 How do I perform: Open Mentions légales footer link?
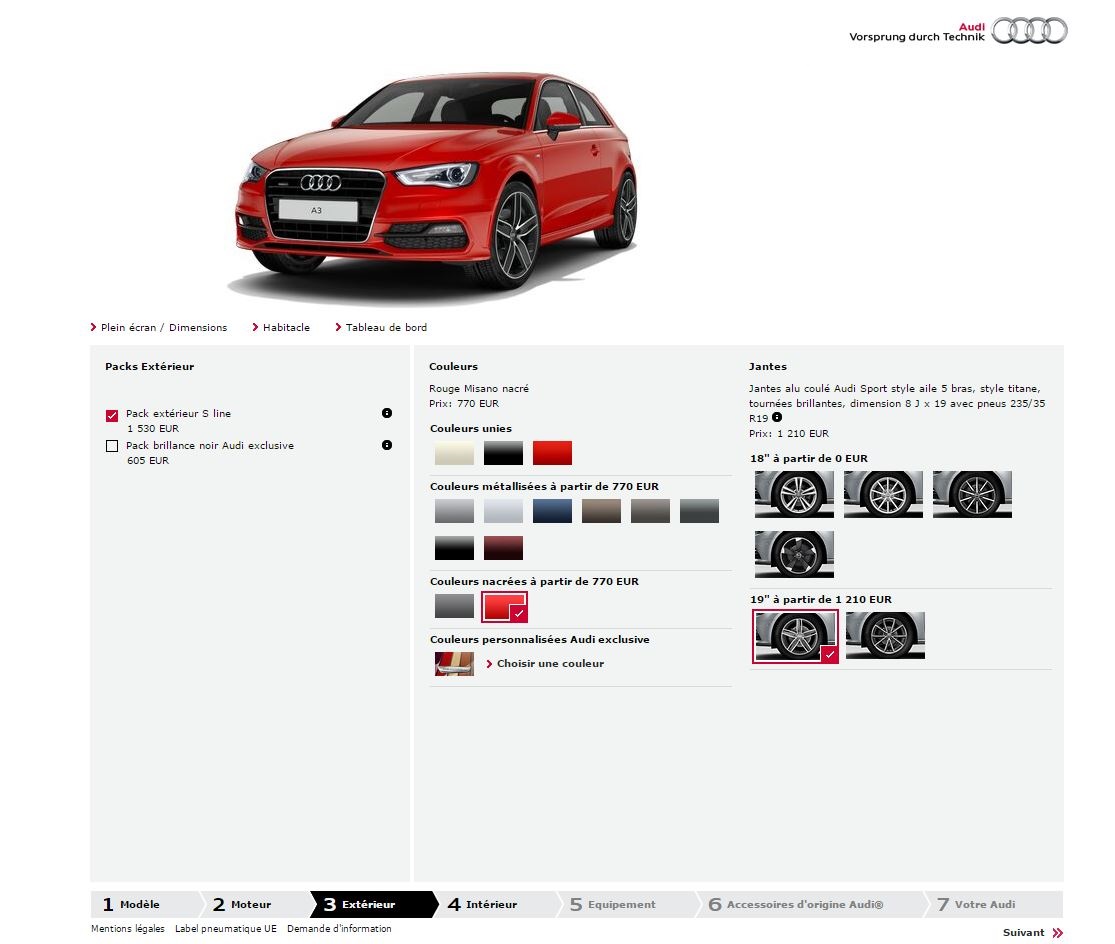click(127, 929)
